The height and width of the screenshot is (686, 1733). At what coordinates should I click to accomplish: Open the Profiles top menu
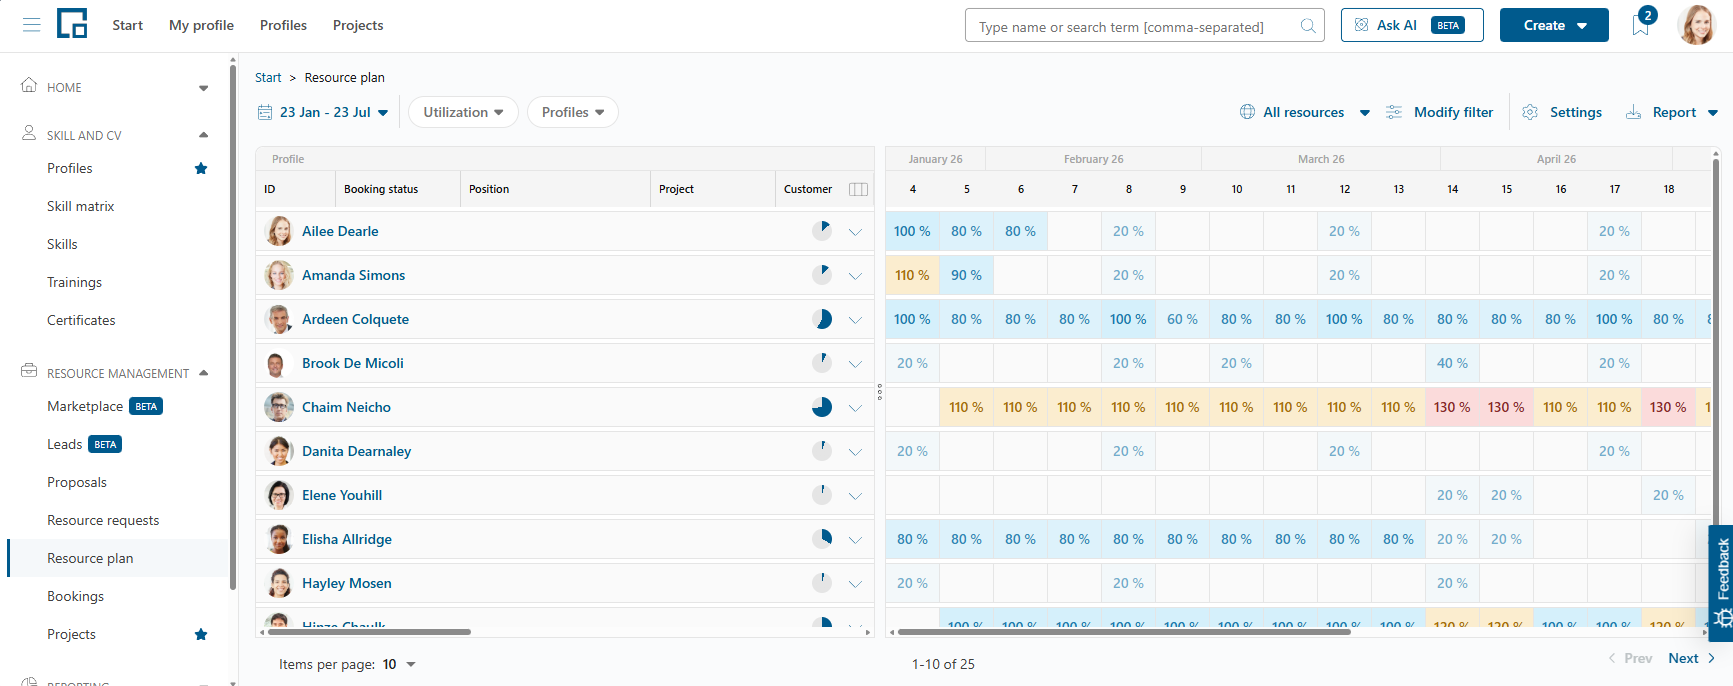click(x=283, y=25)
